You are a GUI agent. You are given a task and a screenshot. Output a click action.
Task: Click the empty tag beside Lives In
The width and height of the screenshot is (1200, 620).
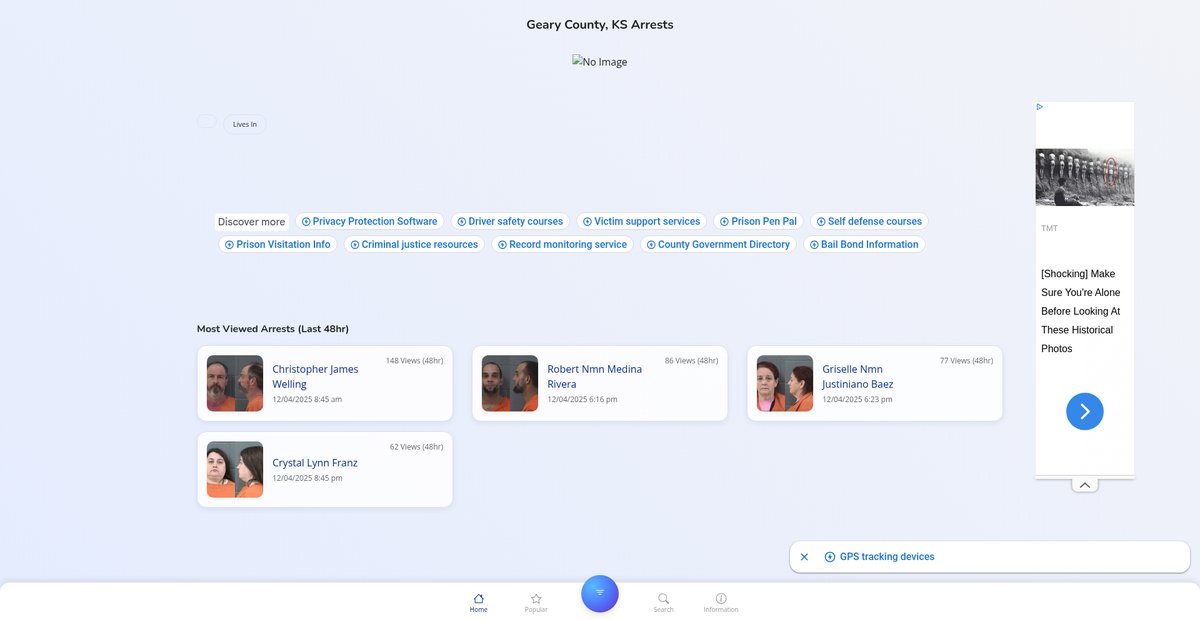point(207,121)
